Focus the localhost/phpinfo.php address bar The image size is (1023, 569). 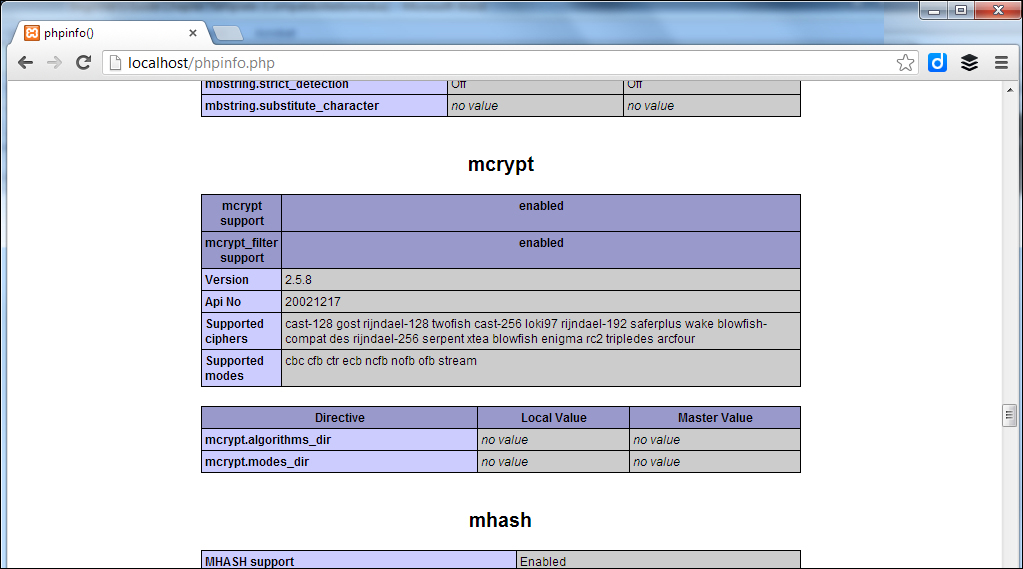(x=509, y=63)
